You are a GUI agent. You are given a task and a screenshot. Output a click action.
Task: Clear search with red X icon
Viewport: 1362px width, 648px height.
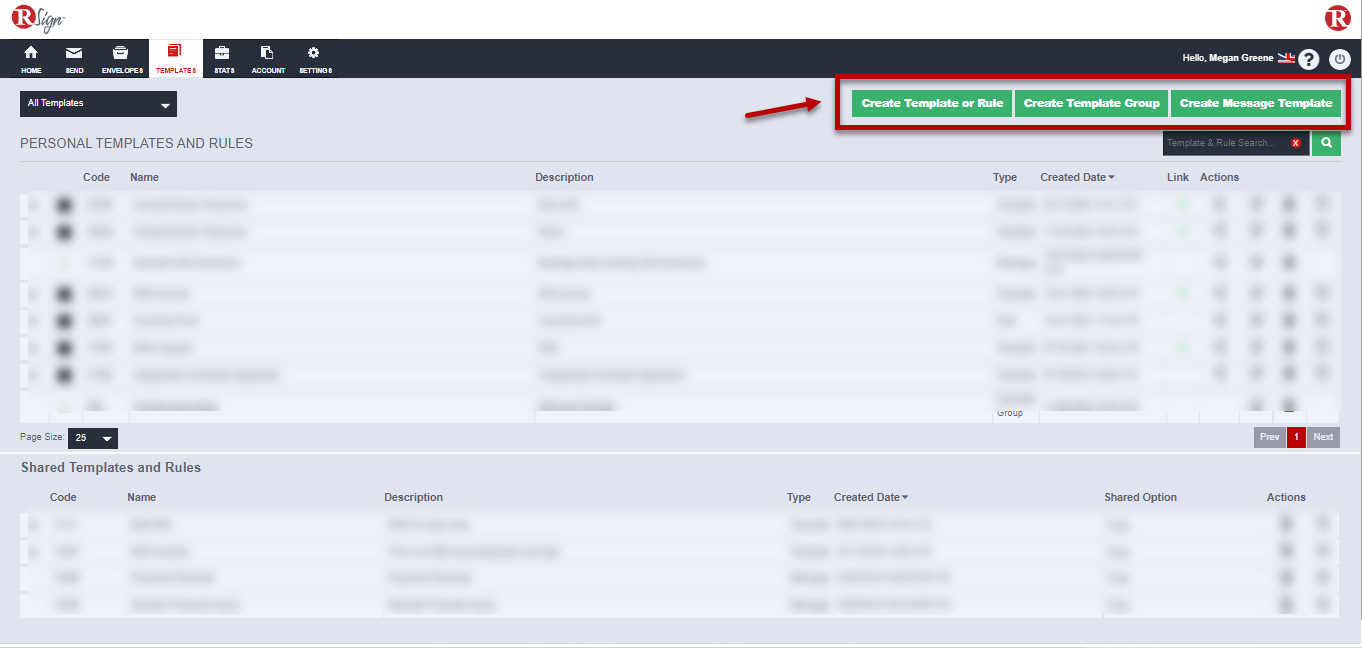pos(1296,143)
